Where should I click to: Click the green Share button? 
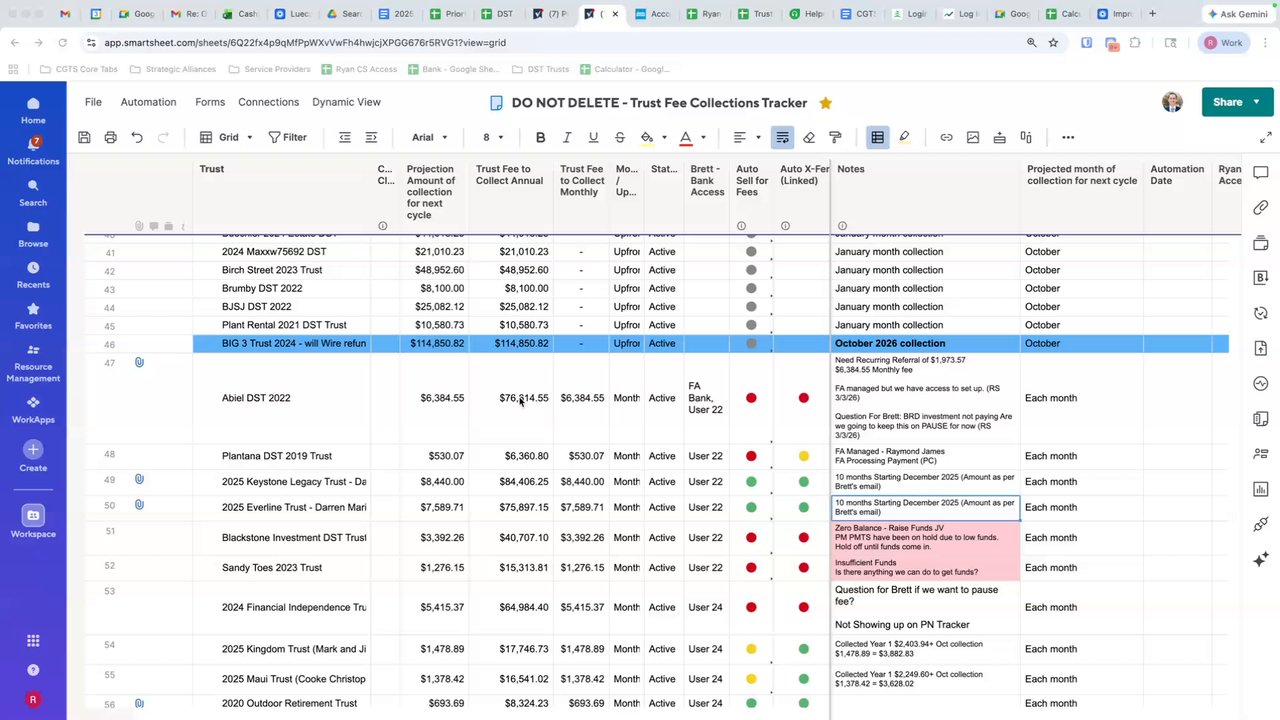(x=1227, y=102)
